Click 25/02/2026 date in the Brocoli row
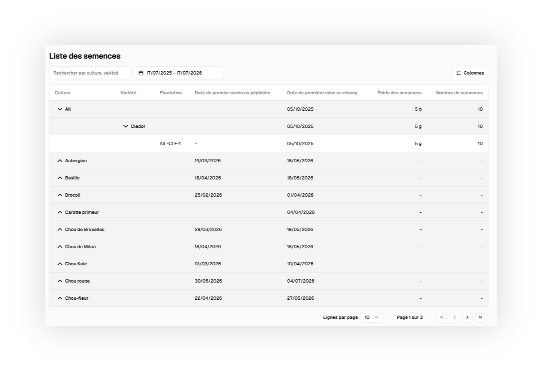The width and height of the screenshot is (542, 371). [x=208, y=195]
